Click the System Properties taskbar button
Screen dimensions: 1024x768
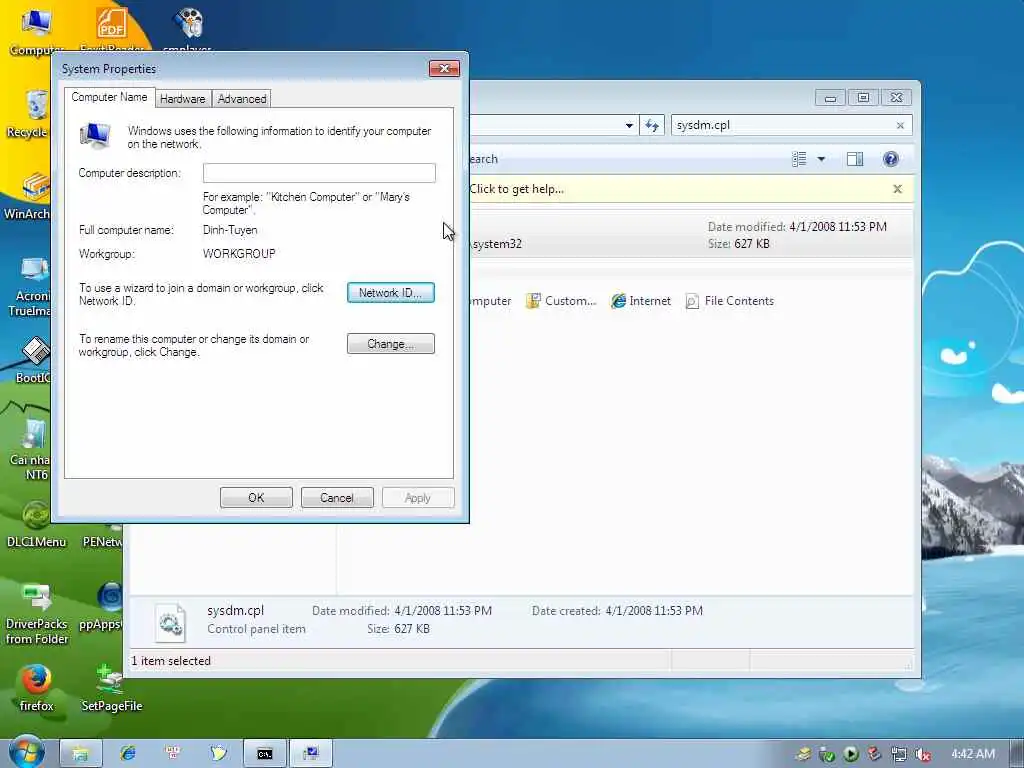click(x=311, y=754)
